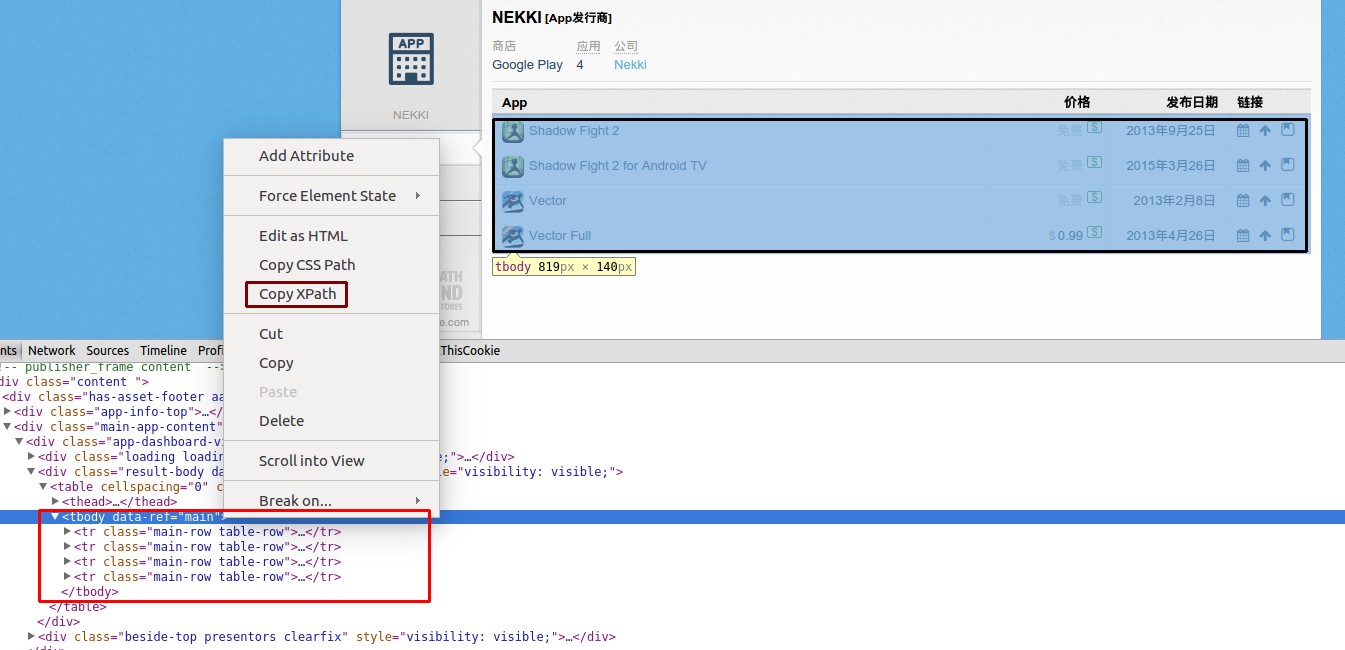Select Copy XPath in the context menu
The image size is (1345, 650).
pos(331,294)
